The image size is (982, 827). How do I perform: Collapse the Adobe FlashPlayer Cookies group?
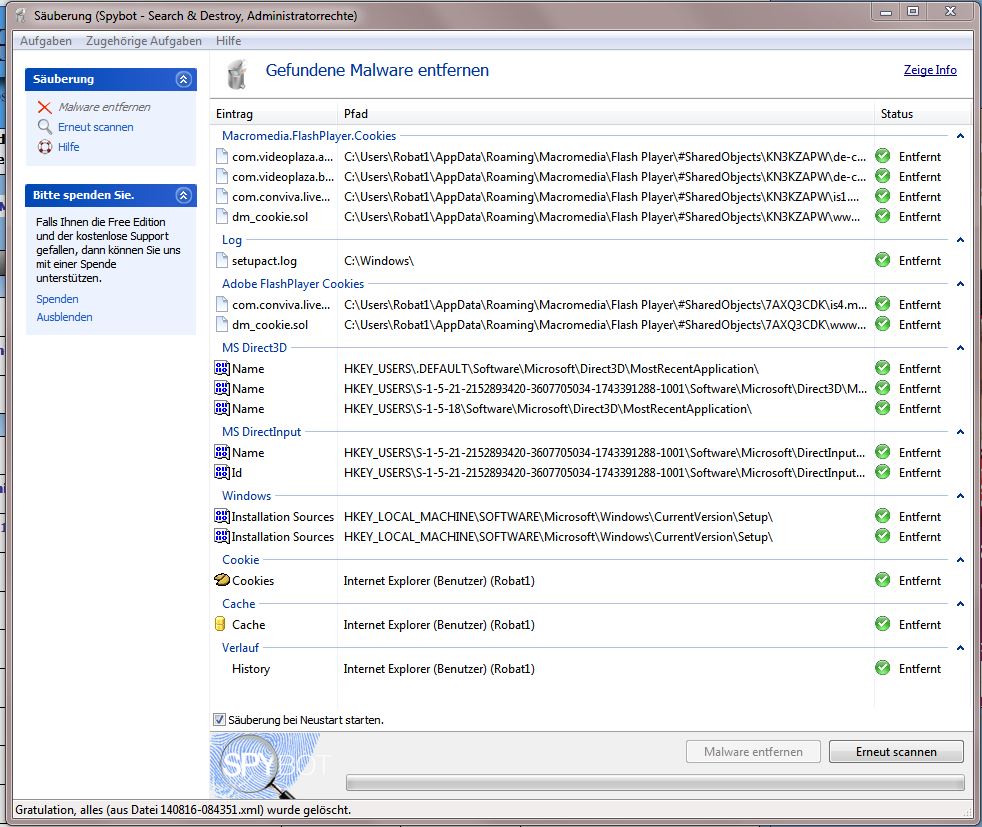click(960, 284)
